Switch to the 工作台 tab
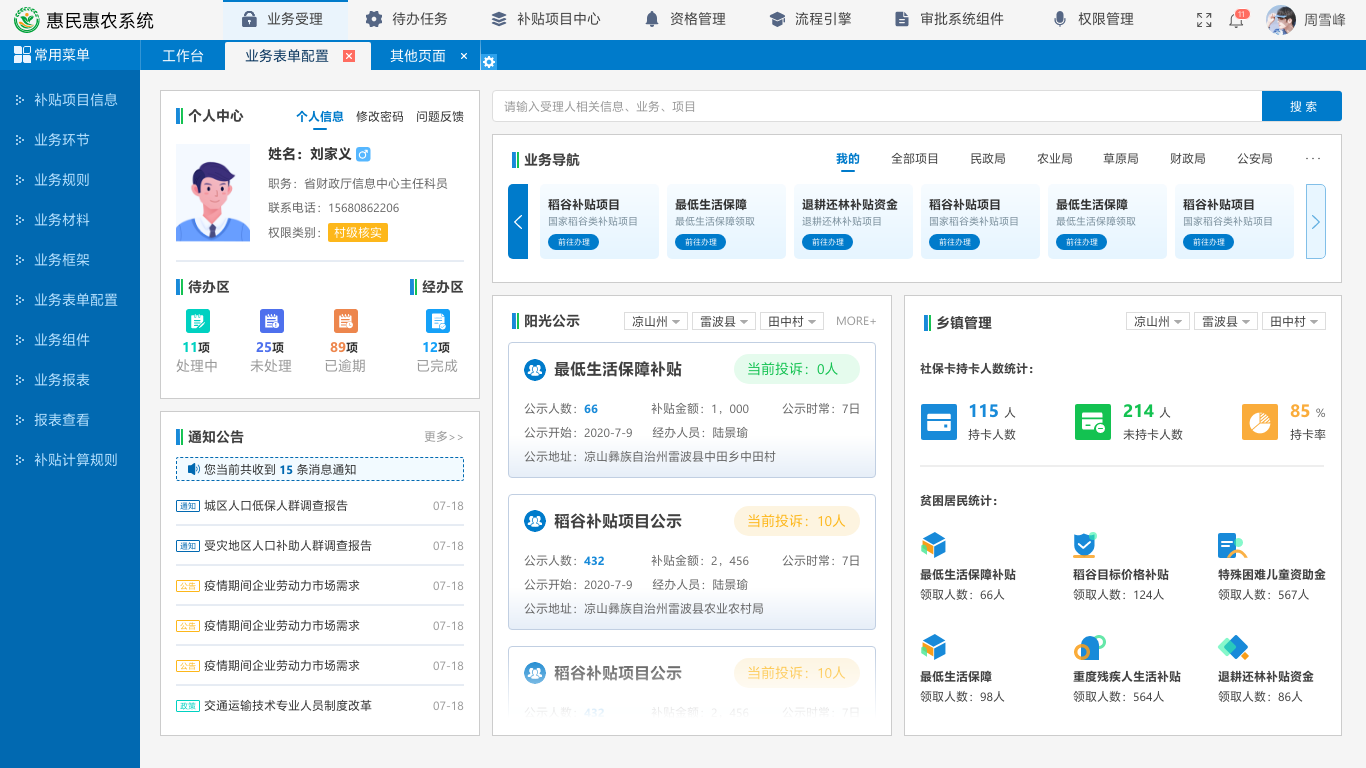The height and width of the screenshot is (768, 1366). tap(183, 57)
